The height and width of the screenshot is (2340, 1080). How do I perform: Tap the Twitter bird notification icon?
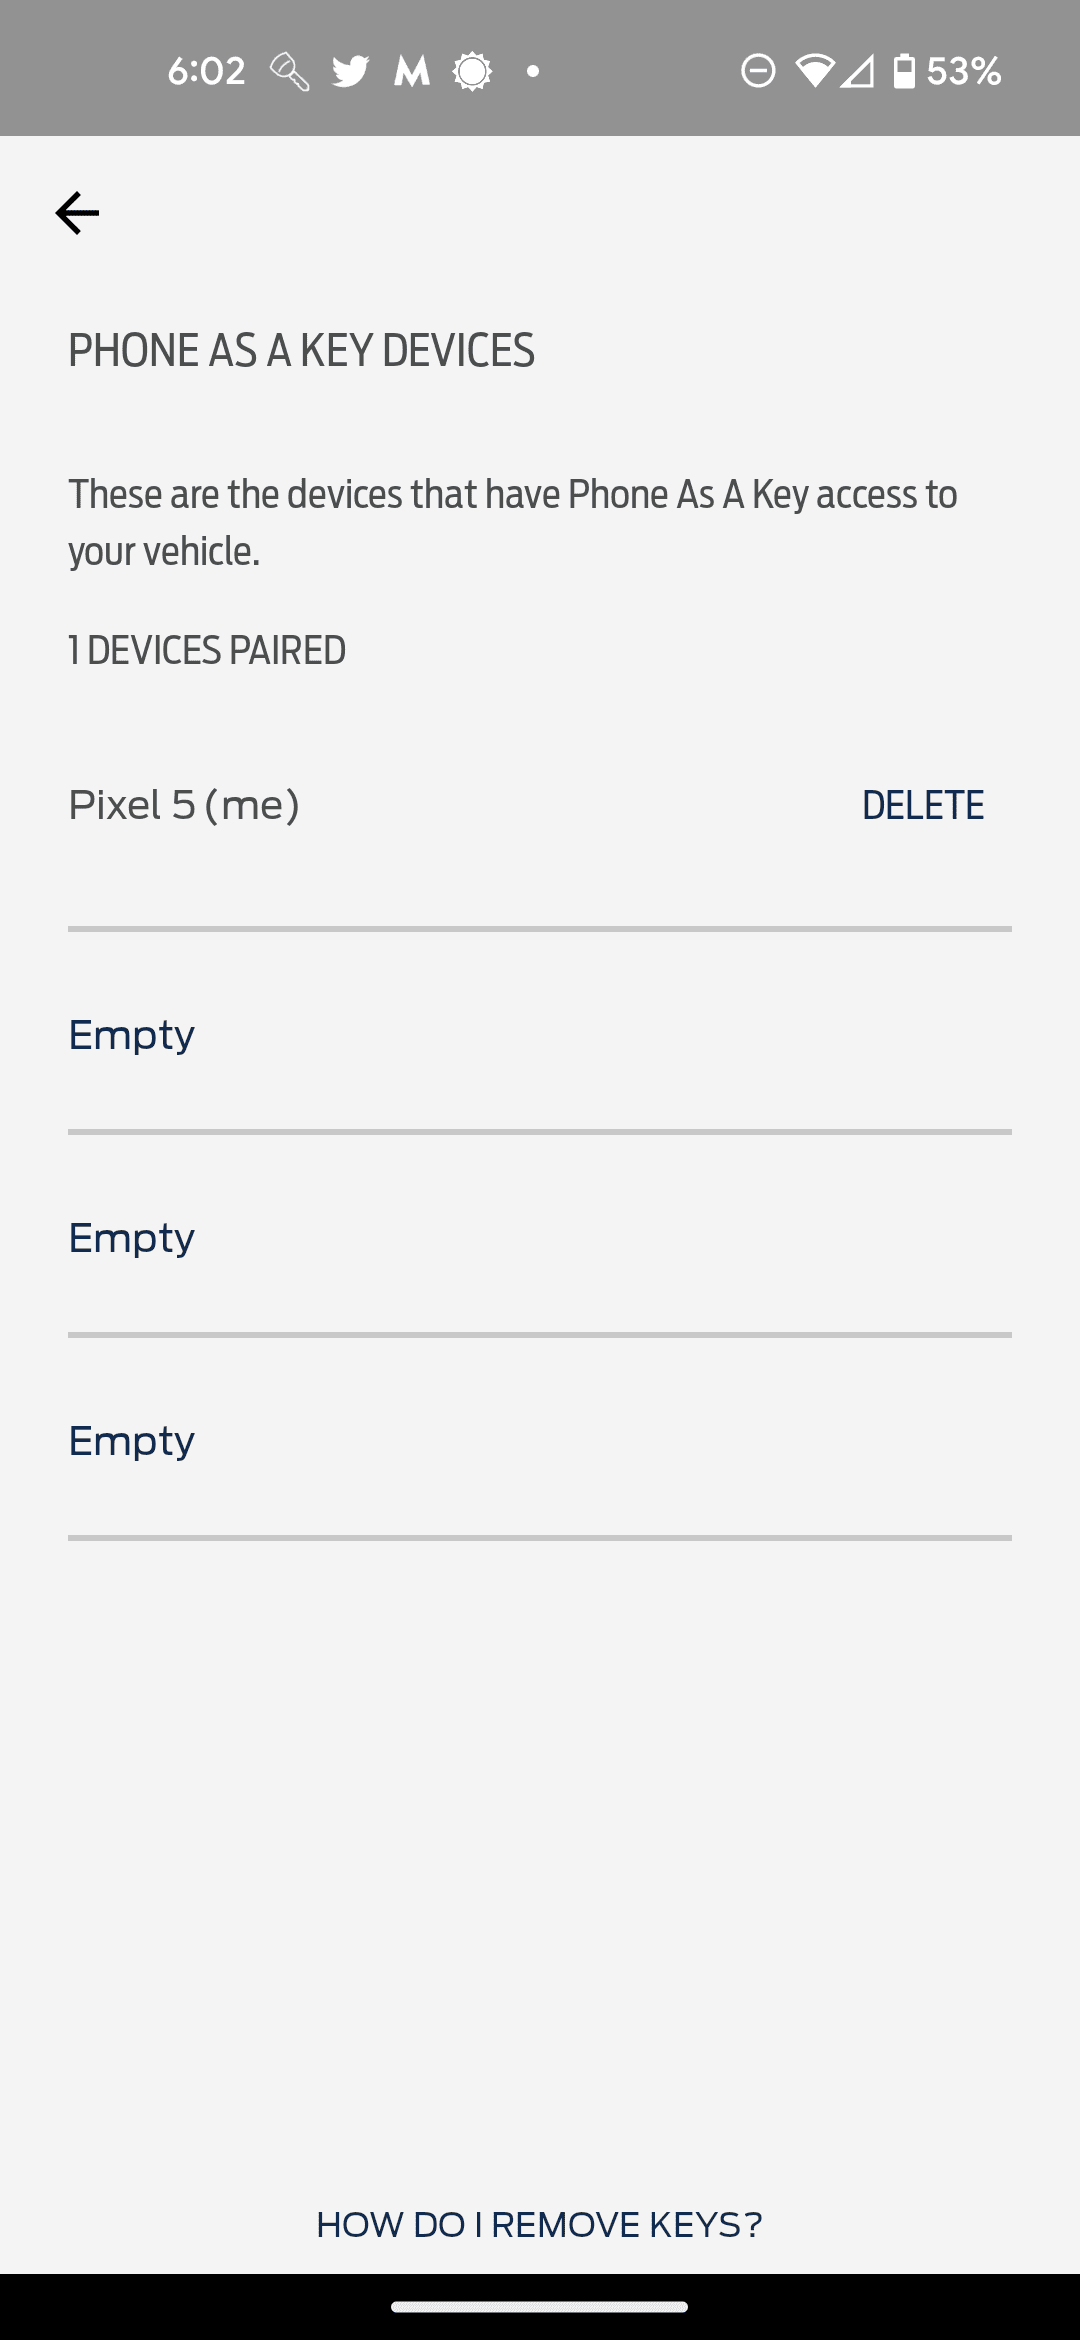[x=350, y=71]
